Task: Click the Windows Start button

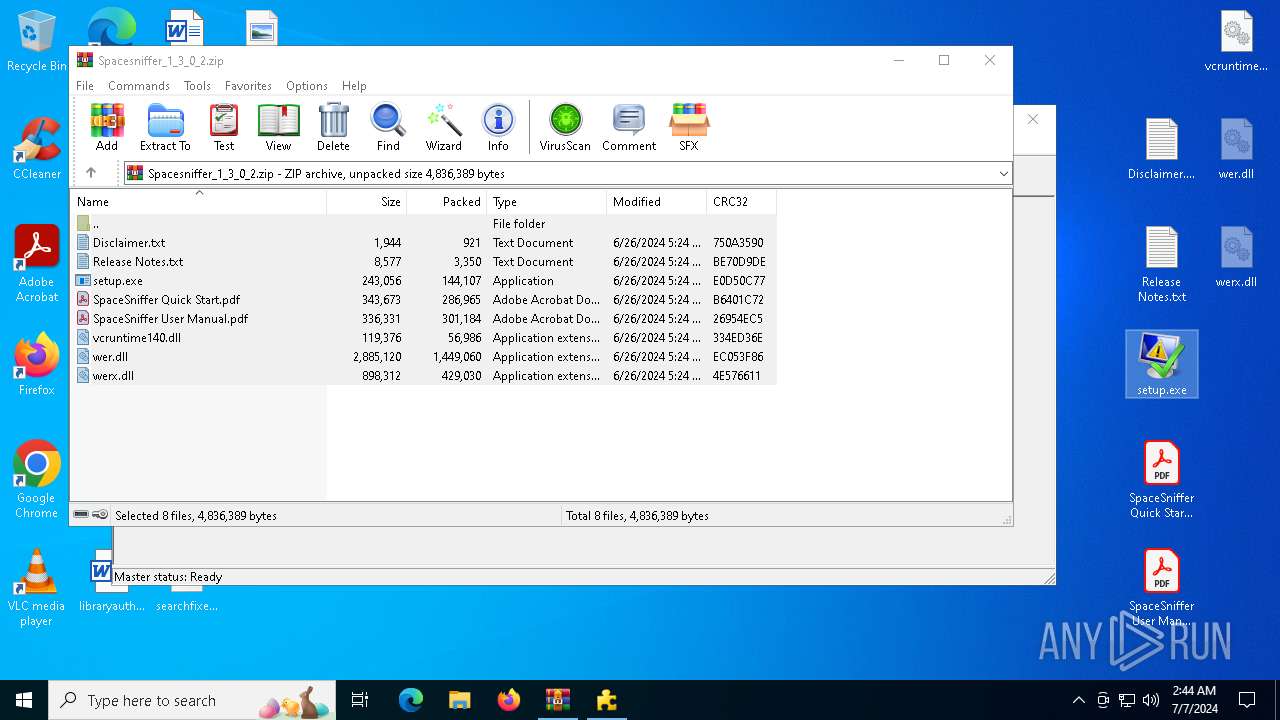Action: pyautogui.click(x=24, y=700)
